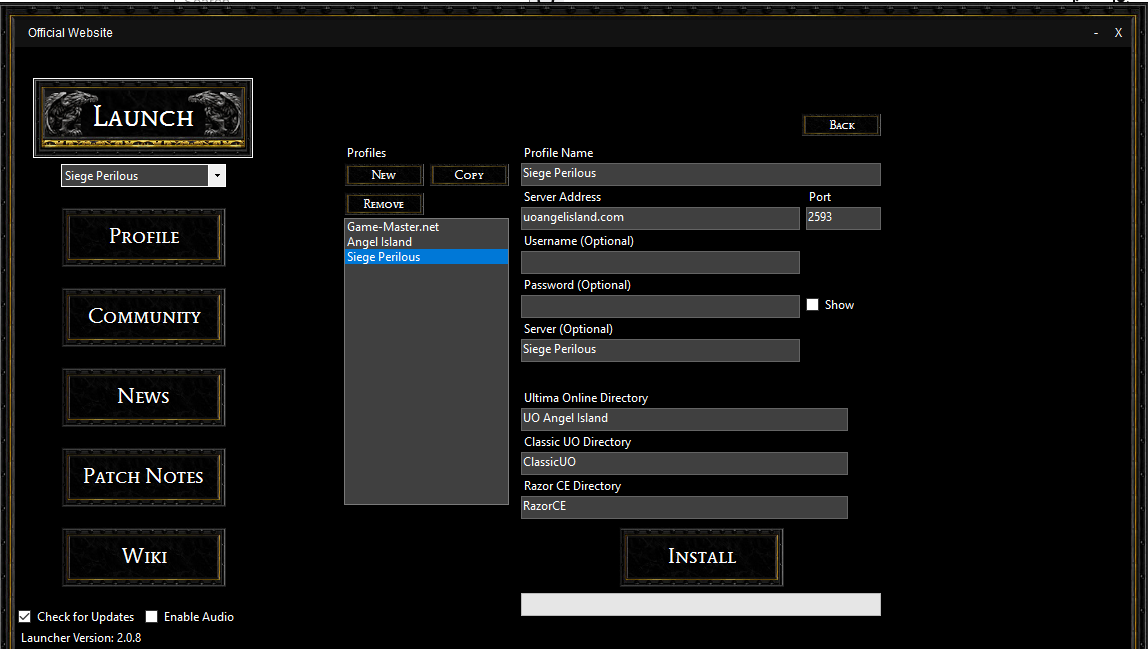Open the Wiki section
Image resolution: width=1148 pixels, height=649 pixels.
[x=144, y=557]
